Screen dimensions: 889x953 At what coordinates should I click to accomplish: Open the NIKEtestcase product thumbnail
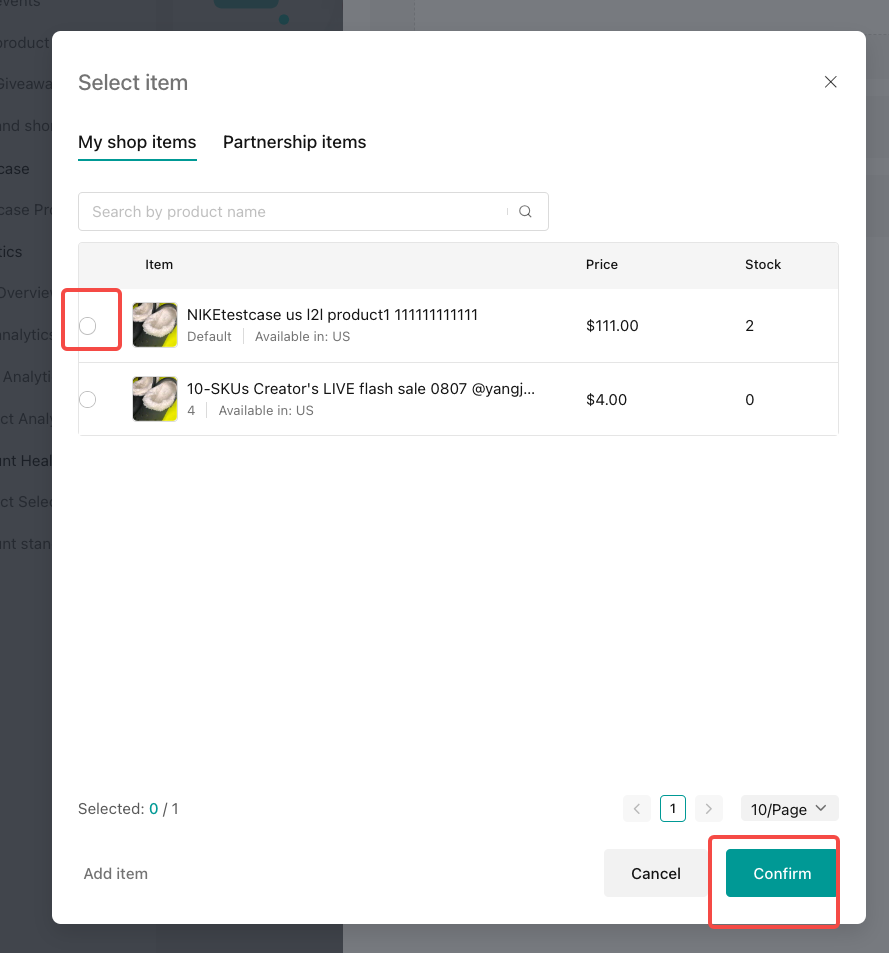tap(155, 325)
